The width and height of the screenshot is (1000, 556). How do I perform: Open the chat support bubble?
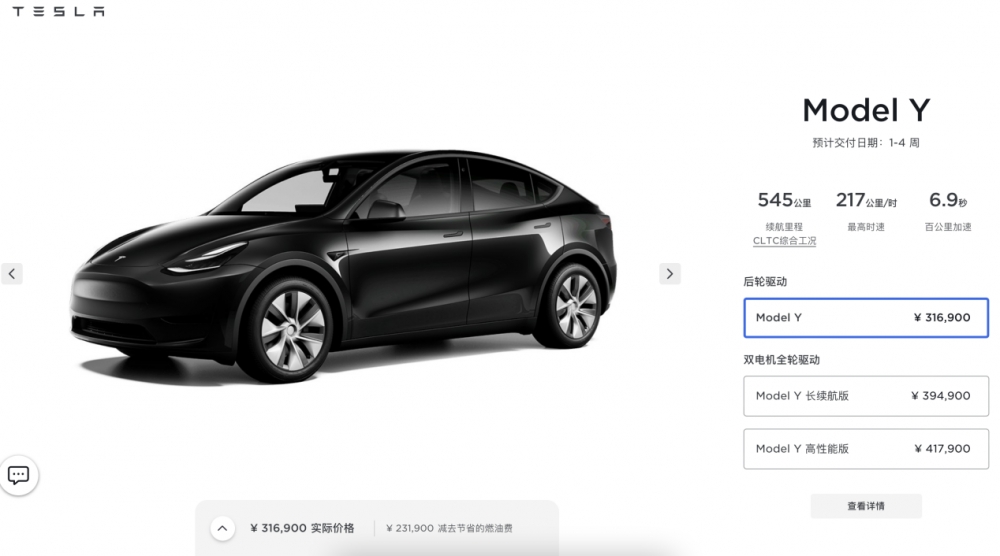pos(18,475)
